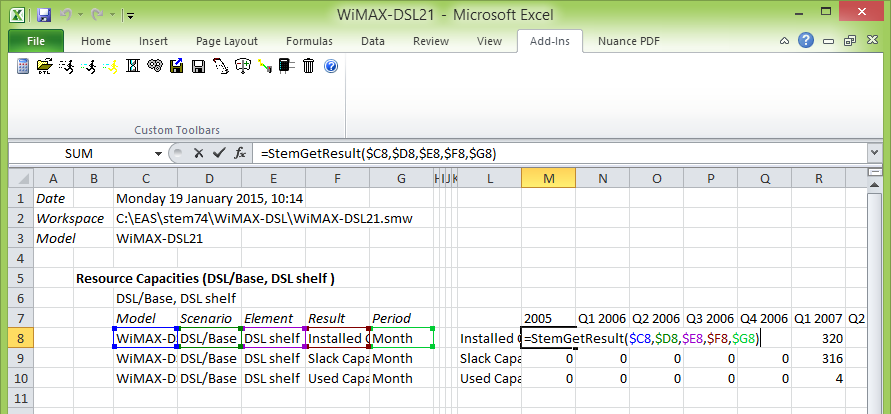Select all cells with the corner button
Viewport: 891px width, 414px height.
(x=21, y=179)
